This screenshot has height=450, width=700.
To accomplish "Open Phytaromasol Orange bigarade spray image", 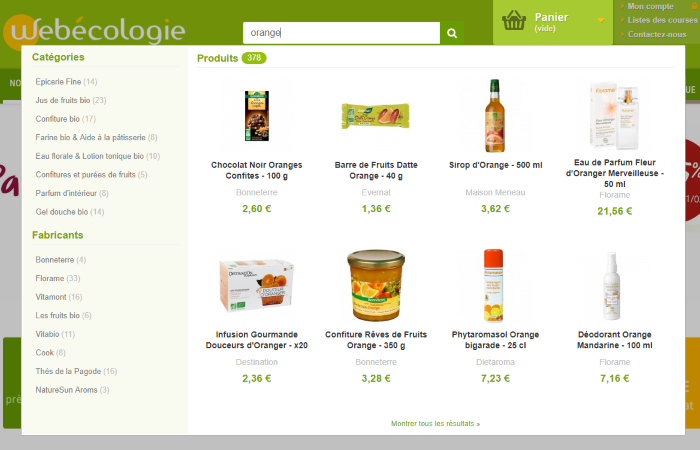I will coord(494,286).
